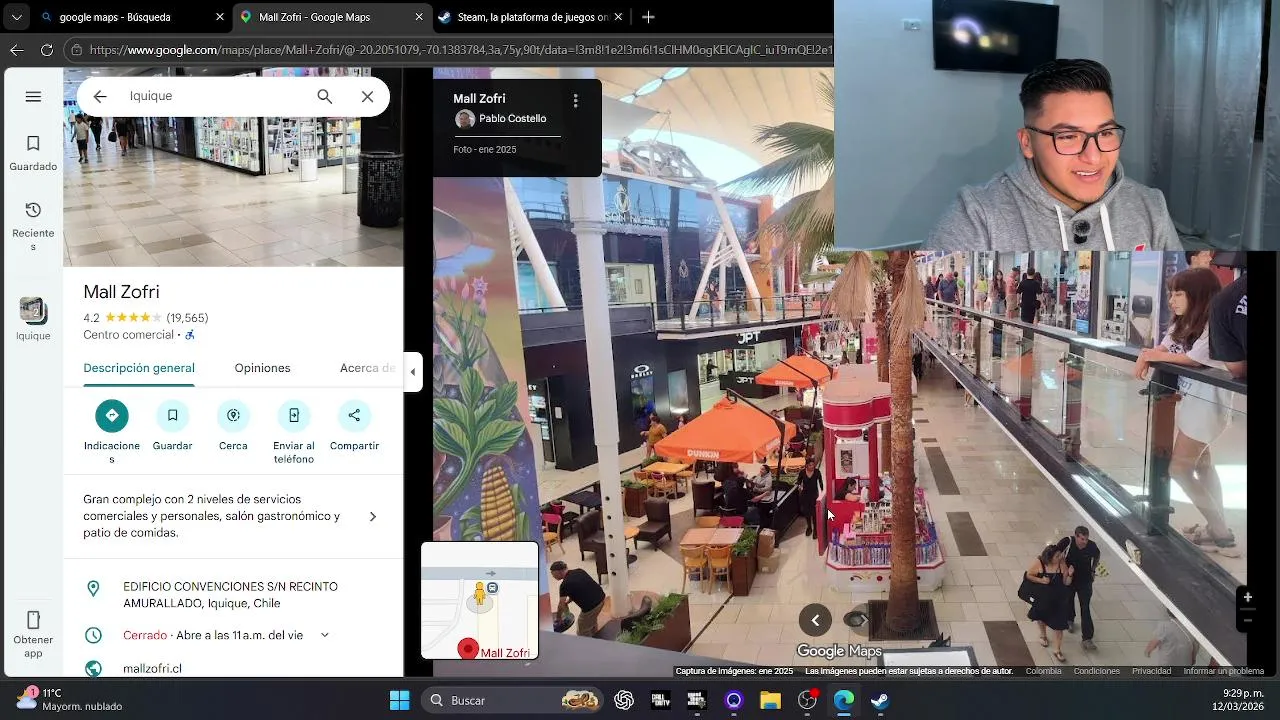Click Informar un problema link

pyautogui.click(x=1223, y=671)
